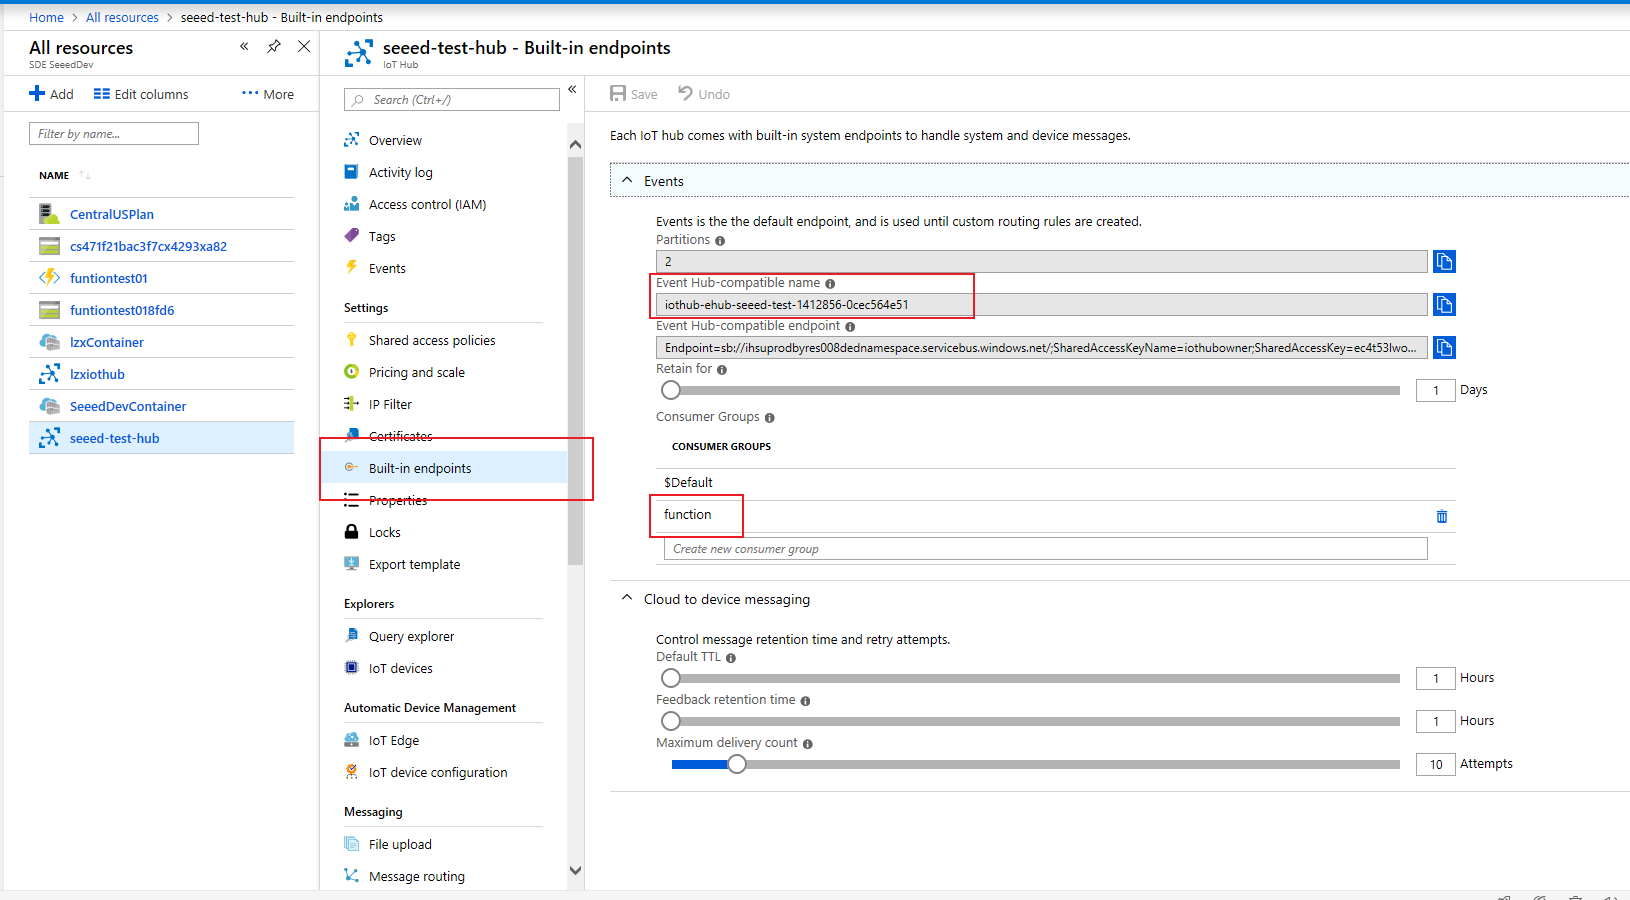Collapse the All resources panel

(244, 46)
